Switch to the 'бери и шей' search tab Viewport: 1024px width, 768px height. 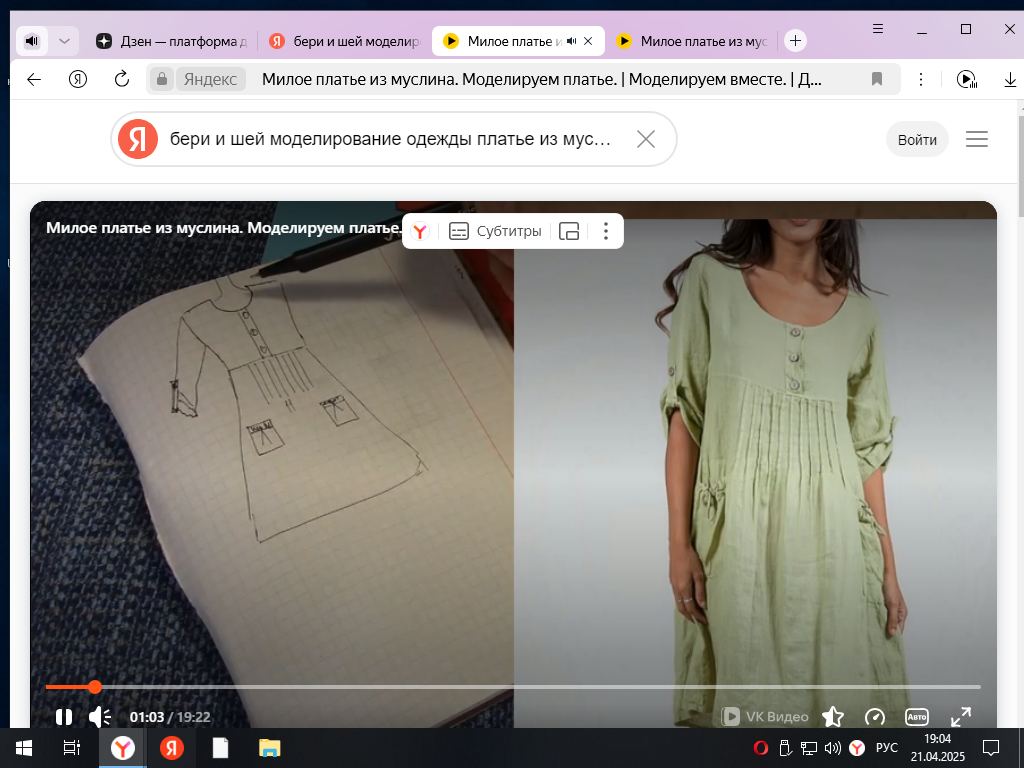[x=345, y=41]
